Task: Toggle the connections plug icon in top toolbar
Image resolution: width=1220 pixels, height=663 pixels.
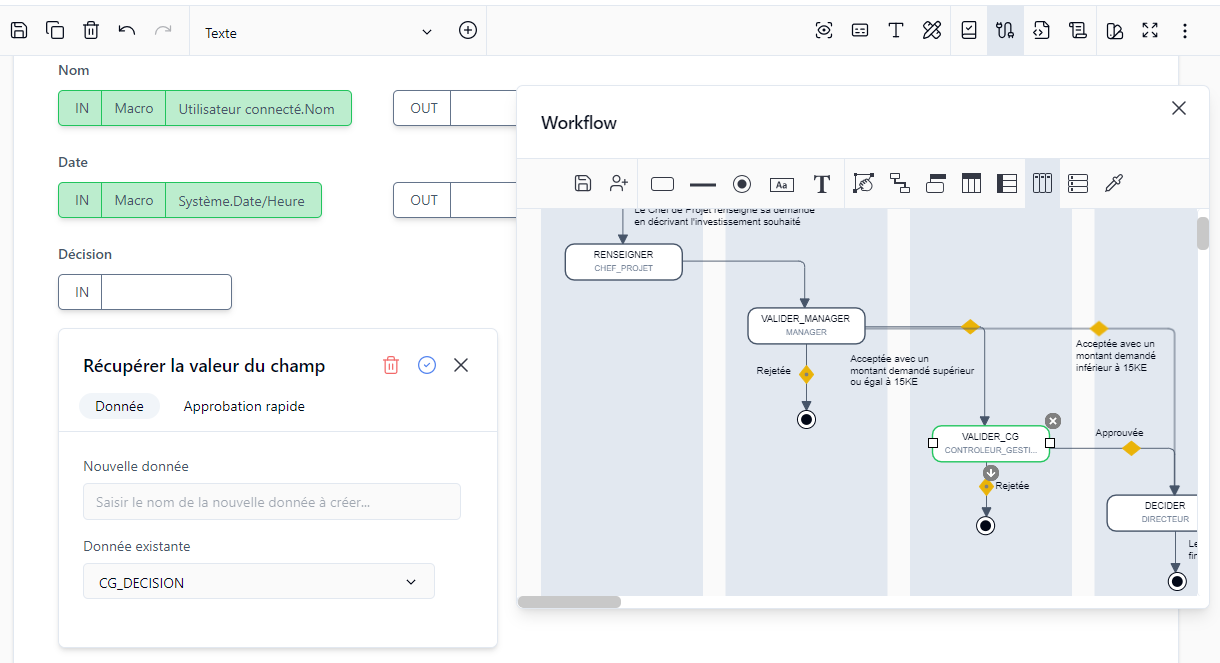Action: (1005, 31)
